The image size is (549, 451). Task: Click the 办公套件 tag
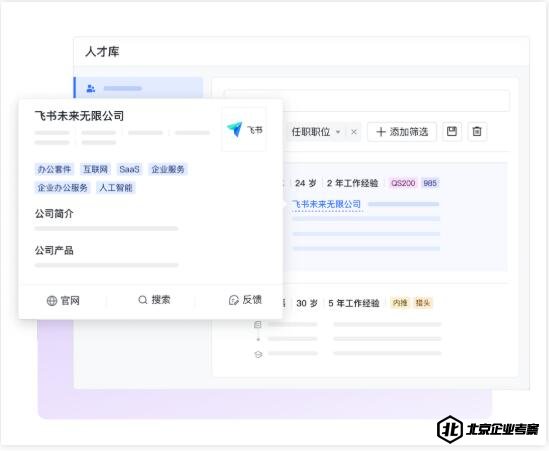[x=54, y=169]
